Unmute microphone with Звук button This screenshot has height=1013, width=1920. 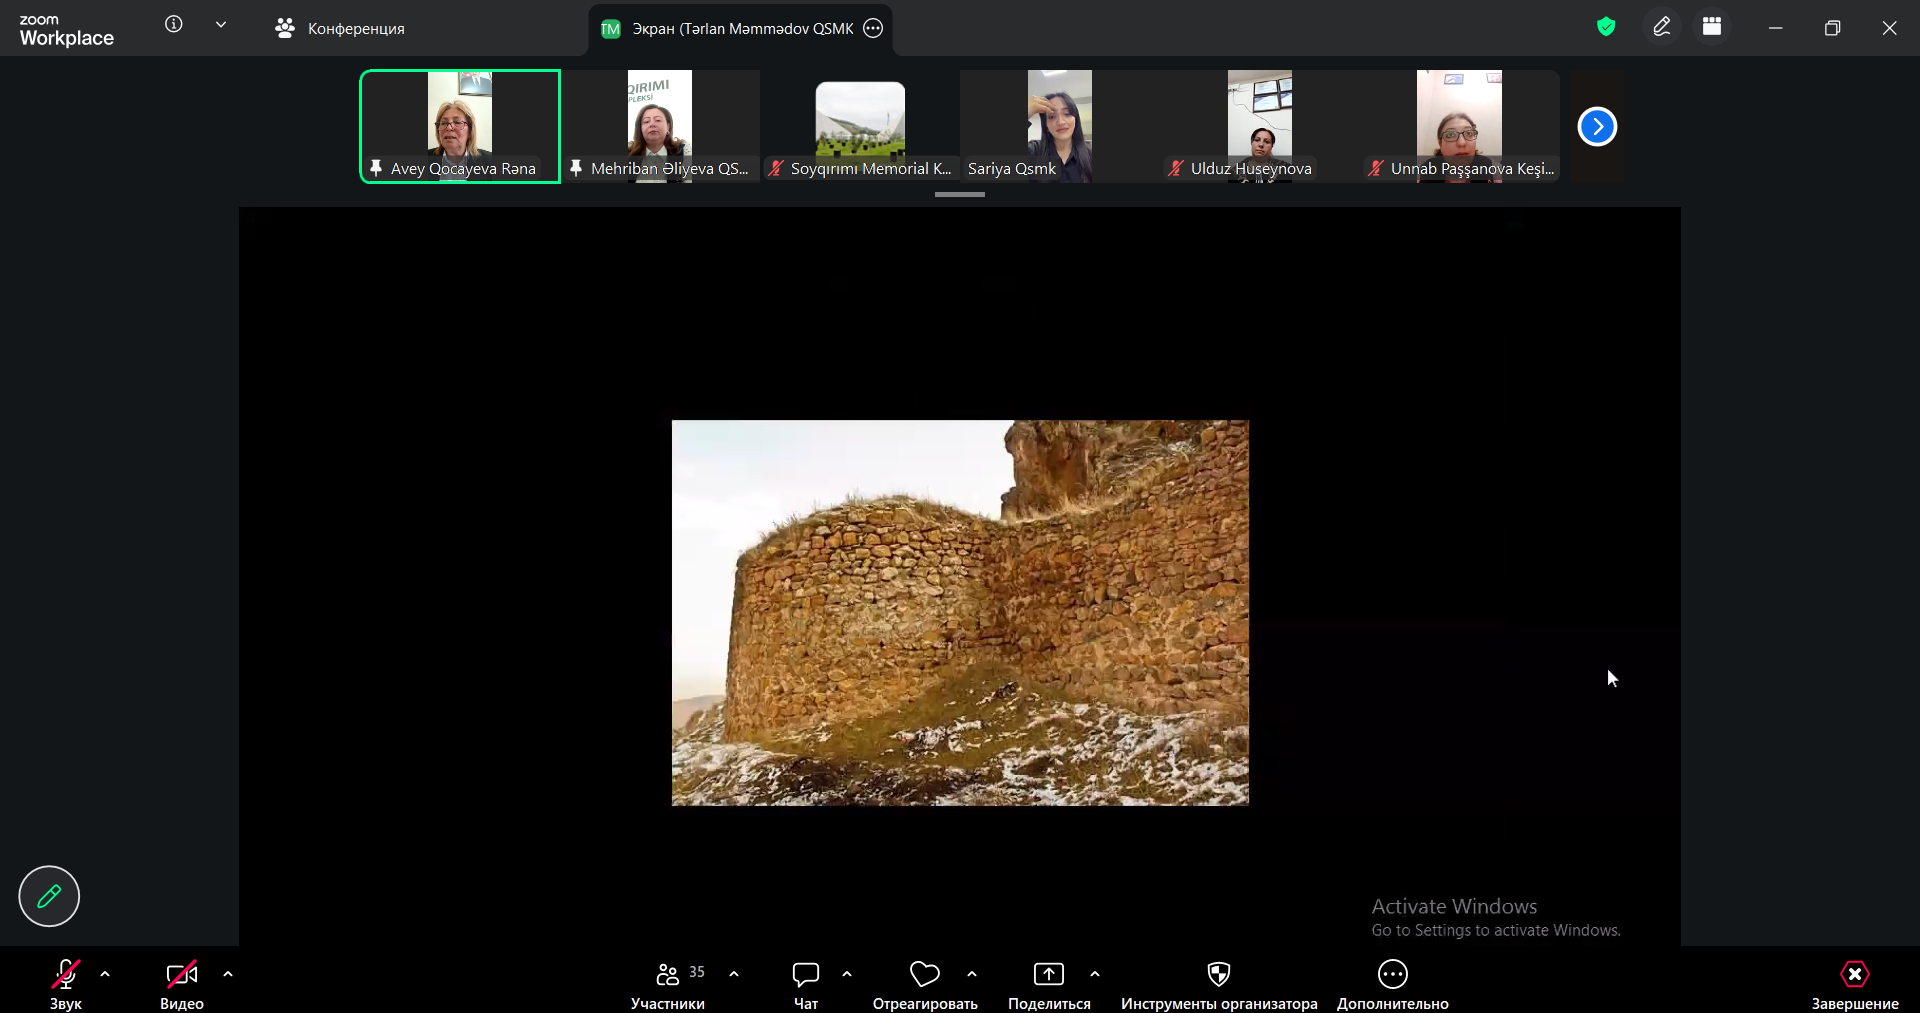tap(66, 984)
